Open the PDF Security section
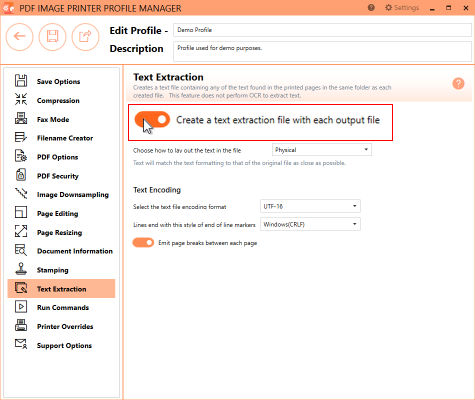Screen dimensions: 475x400 click(x=61, y=176)
